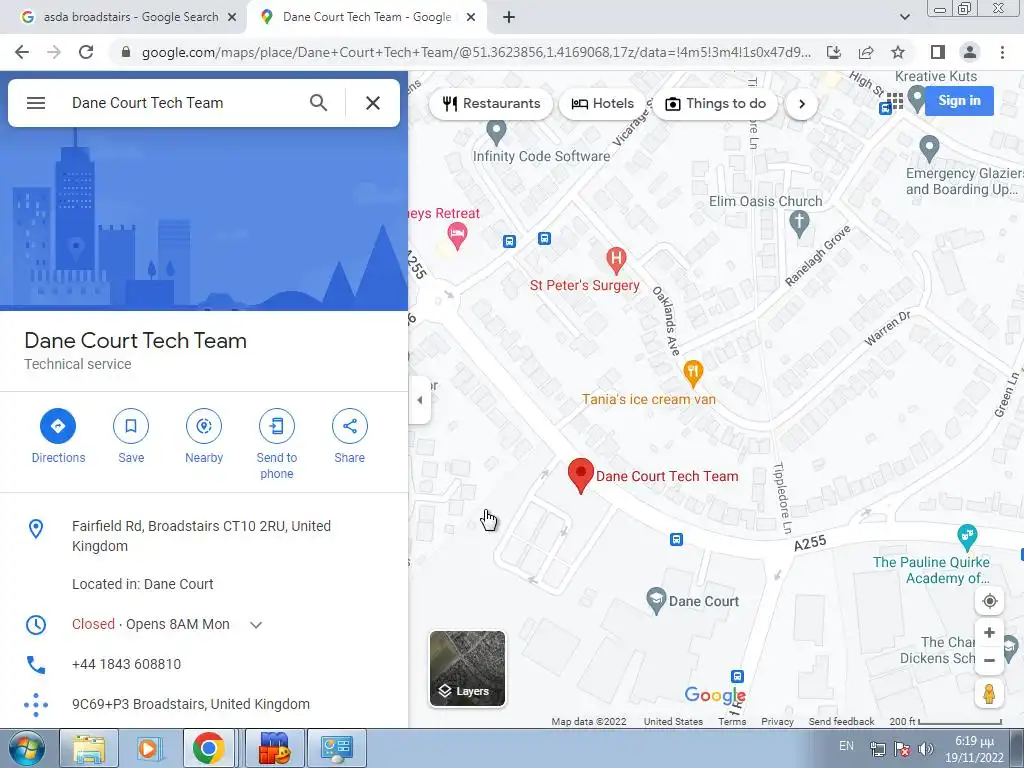Screen dimensions: 1024x768
Task: Click the search magnifier icon
Action: [x=318, y=103]
